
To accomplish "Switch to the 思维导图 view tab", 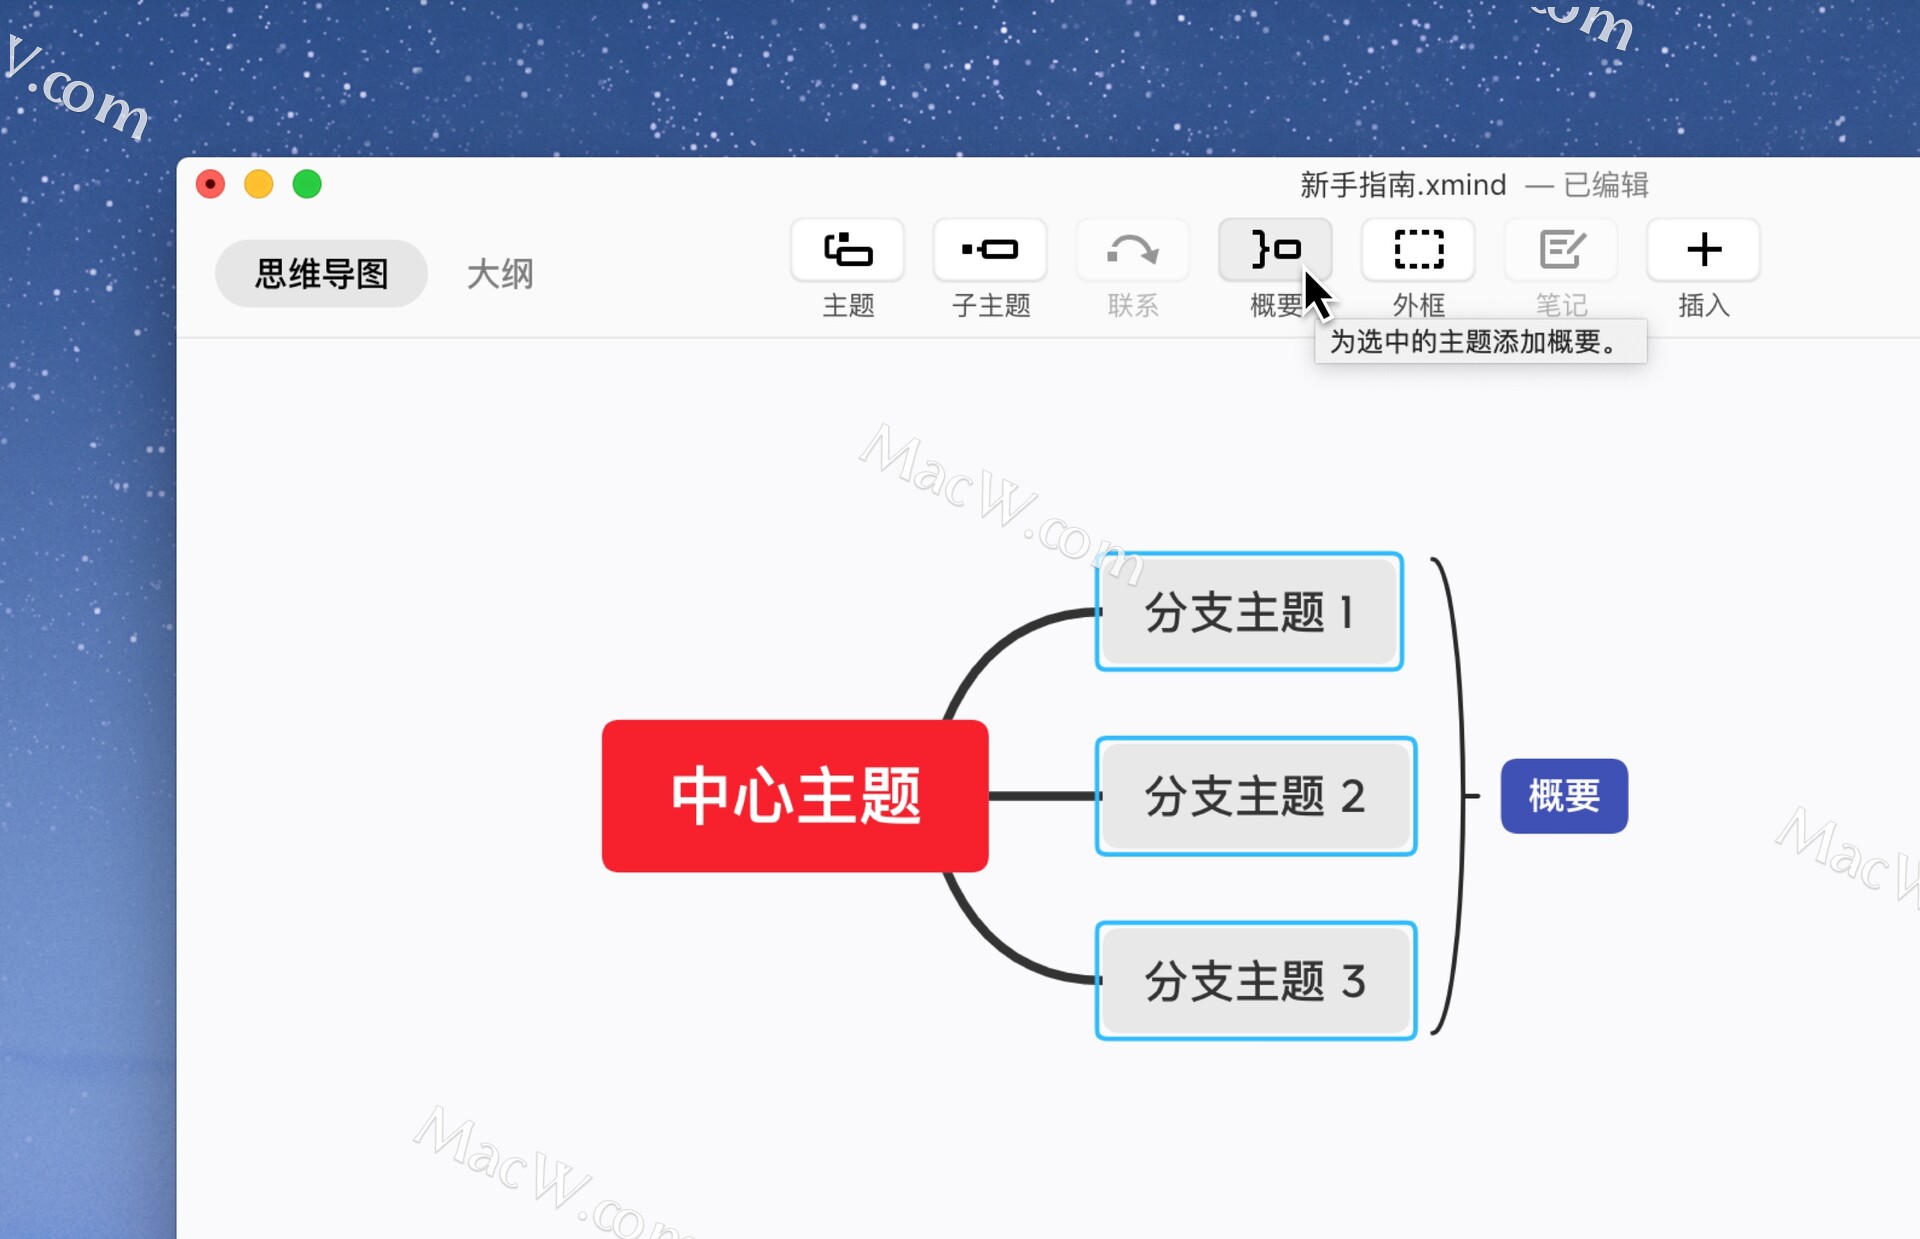I will [x=321, y=274].
